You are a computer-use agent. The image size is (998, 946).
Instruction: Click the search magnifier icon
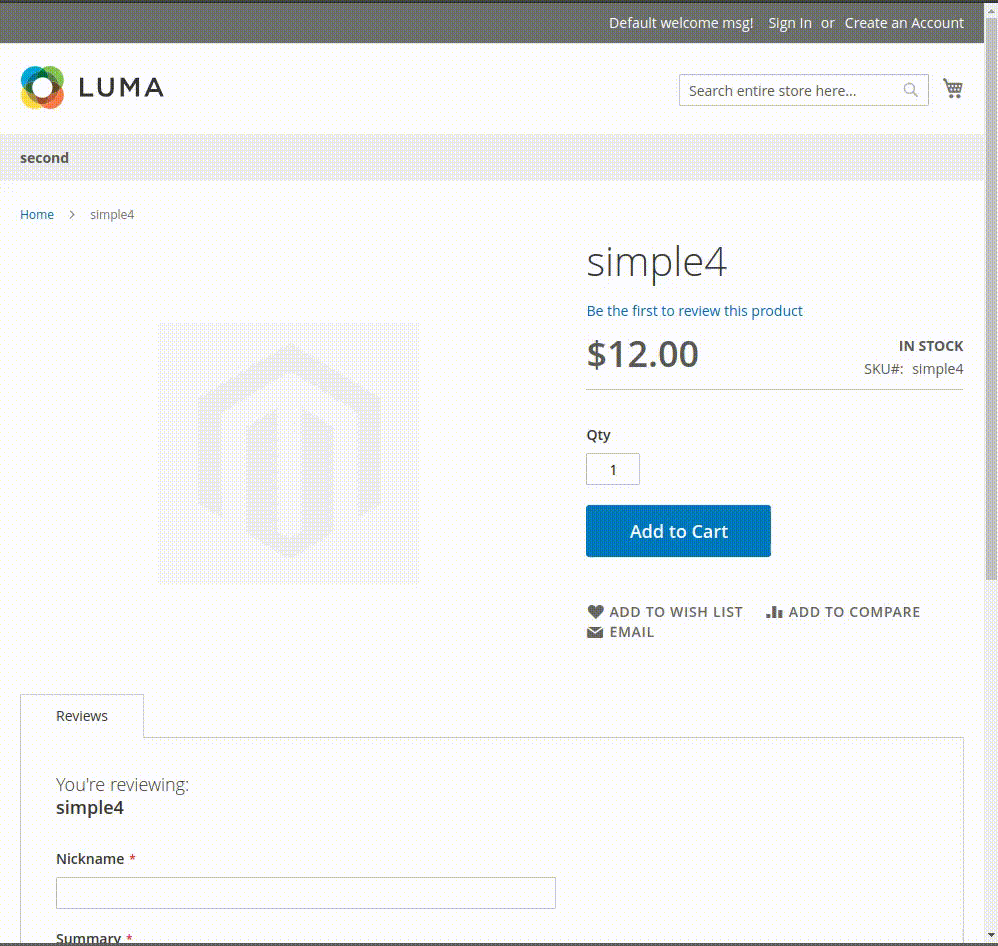tap(910, 90)
